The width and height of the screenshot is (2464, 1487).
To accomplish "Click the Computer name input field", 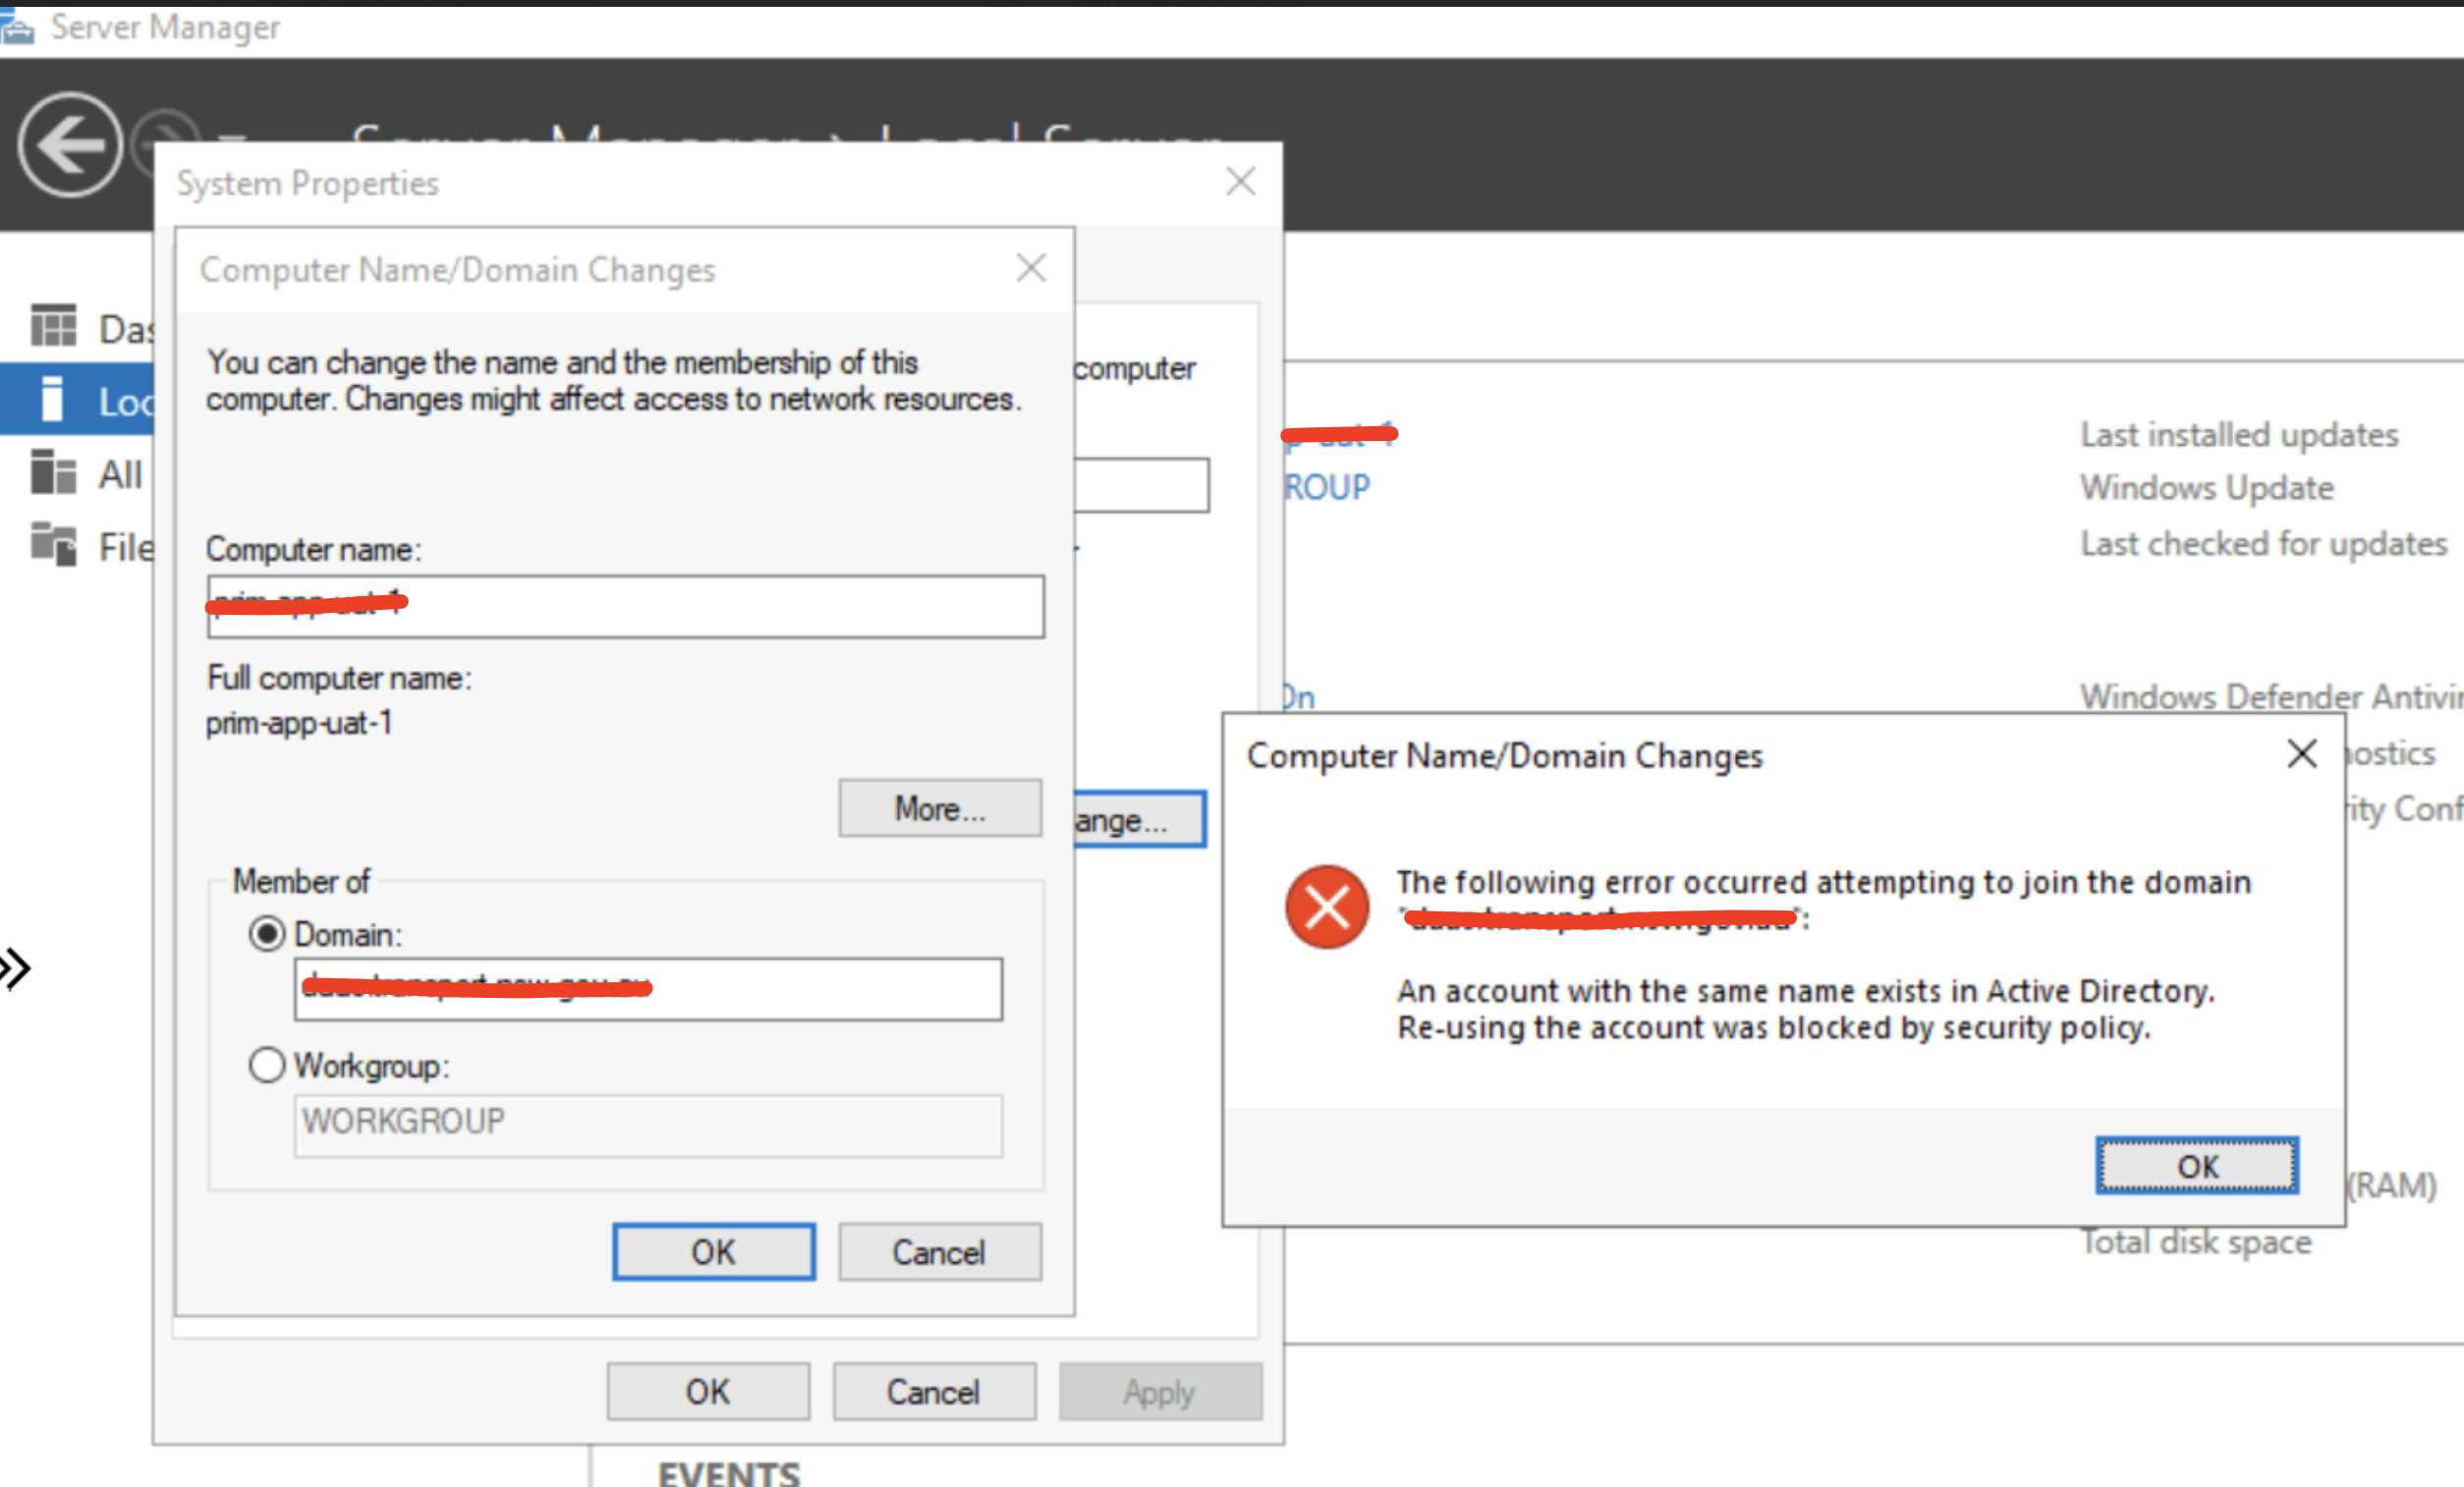I will pos(626,606).
